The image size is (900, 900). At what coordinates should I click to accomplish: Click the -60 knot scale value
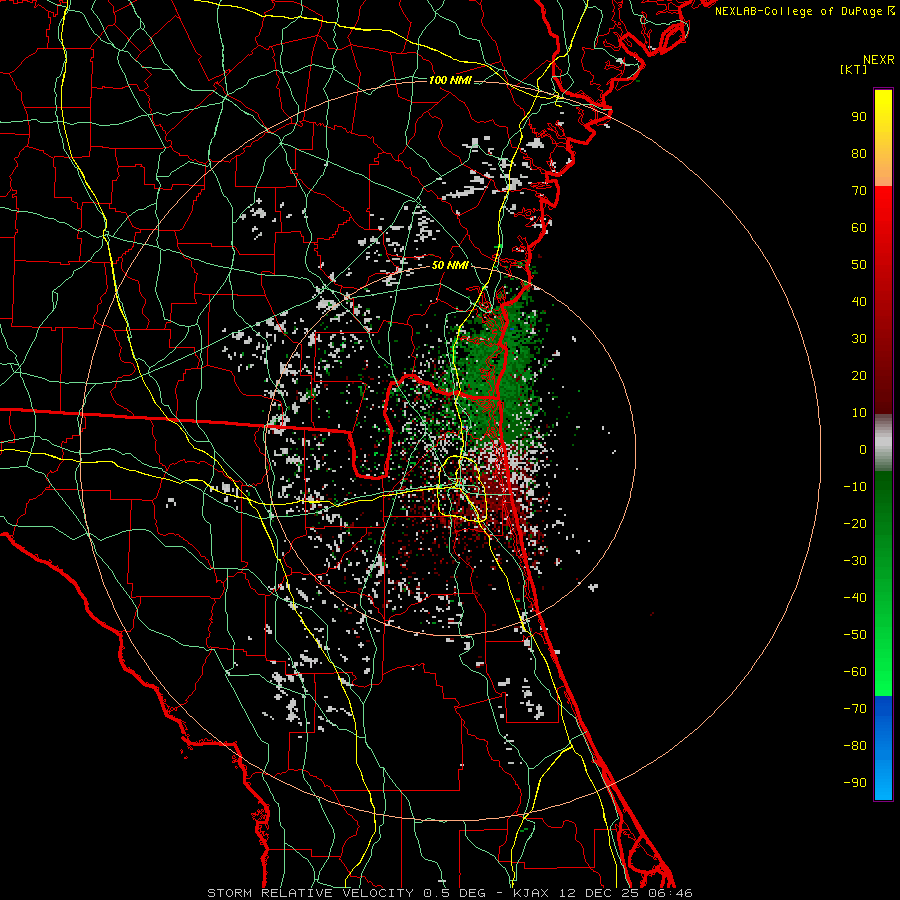pos(855,672)
